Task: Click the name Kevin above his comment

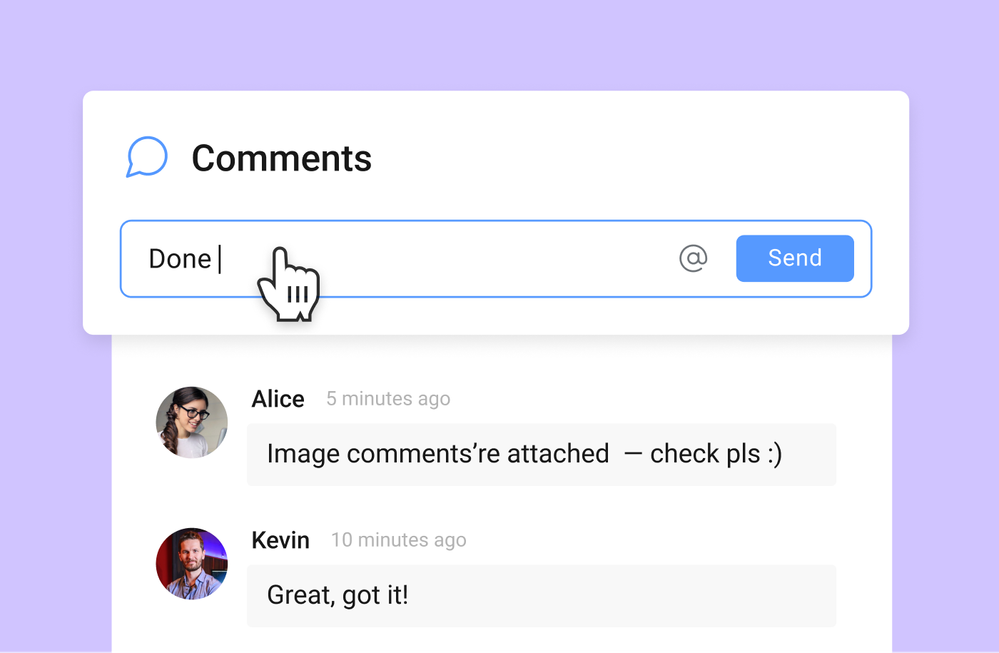Action: click(280, 540)
